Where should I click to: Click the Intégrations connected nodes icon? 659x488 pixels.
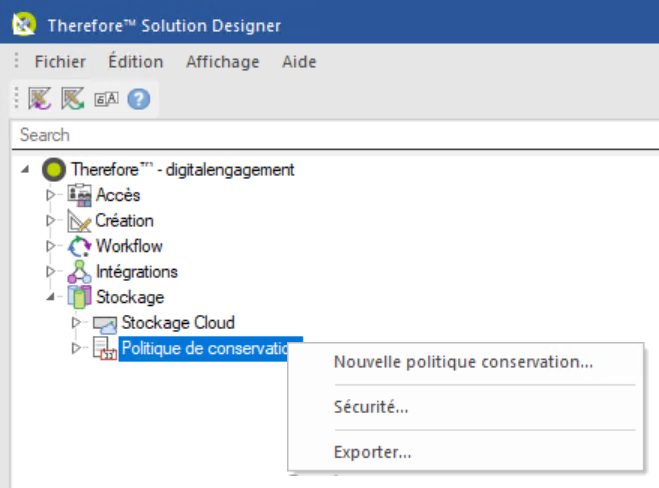[79, 272]
